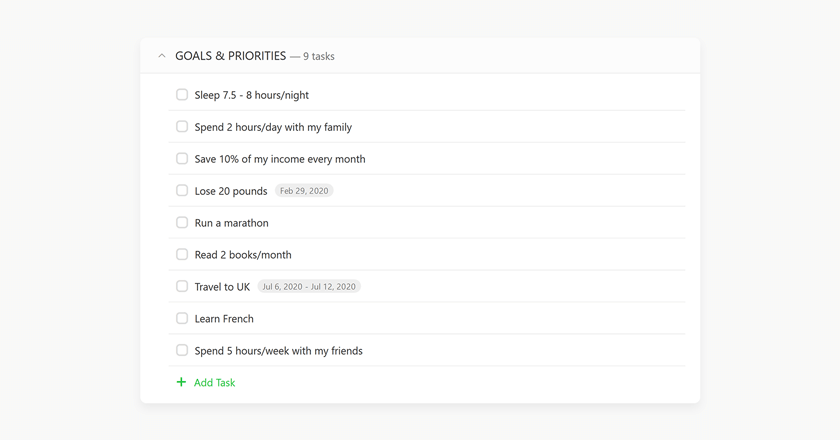
Task: Select the Lose 20 pounds task label
Action: (231, 191)
